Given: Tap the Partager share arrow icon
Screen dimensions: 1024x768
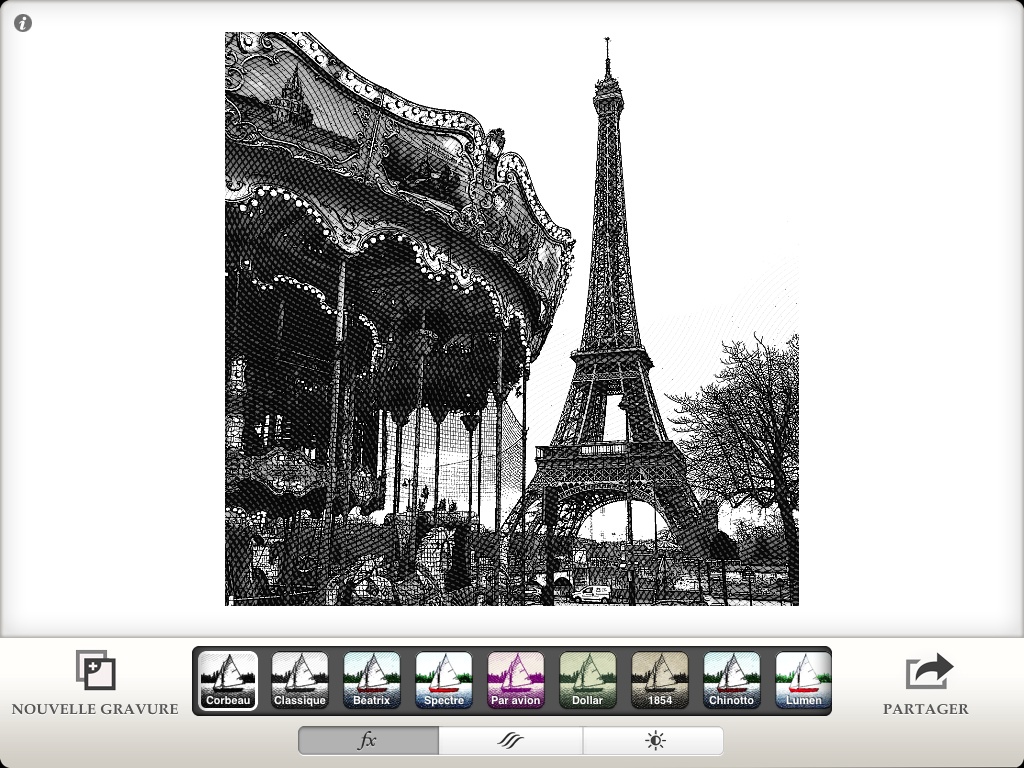Looking at the screenshot, I should click(928, 671).
